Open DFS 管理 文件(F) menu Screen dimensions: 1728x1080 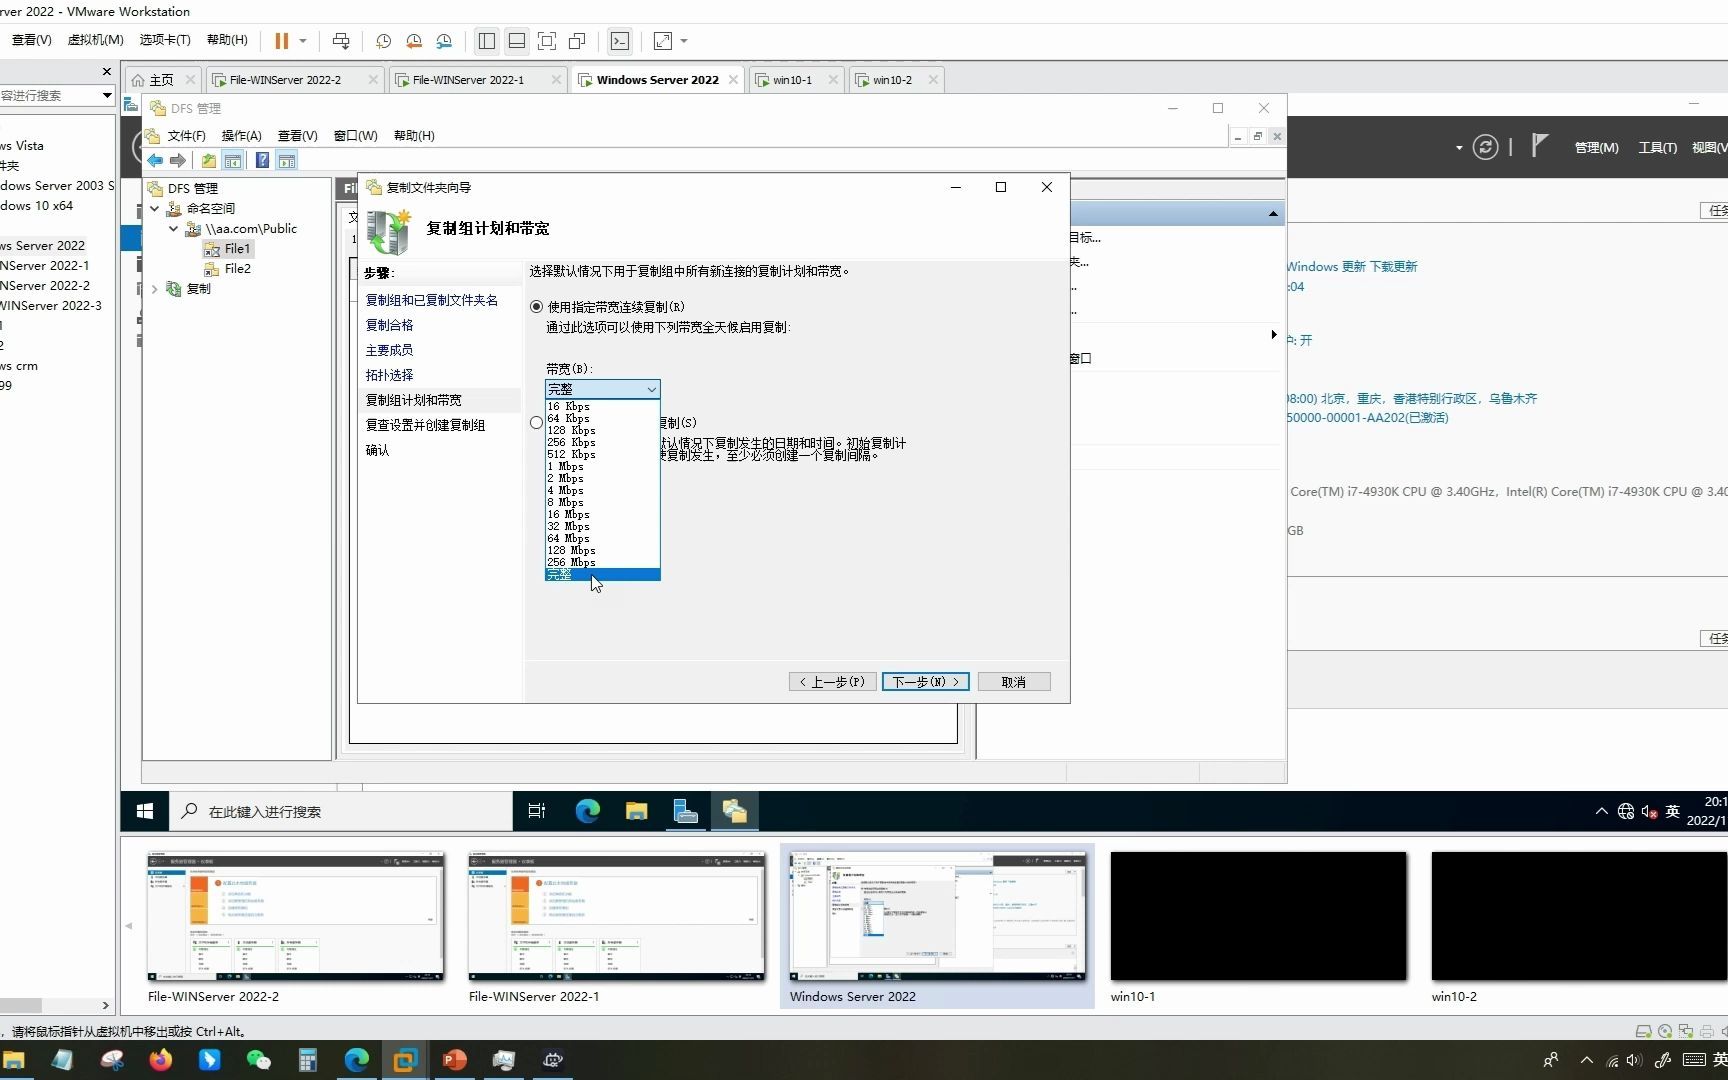coord(186,136)
